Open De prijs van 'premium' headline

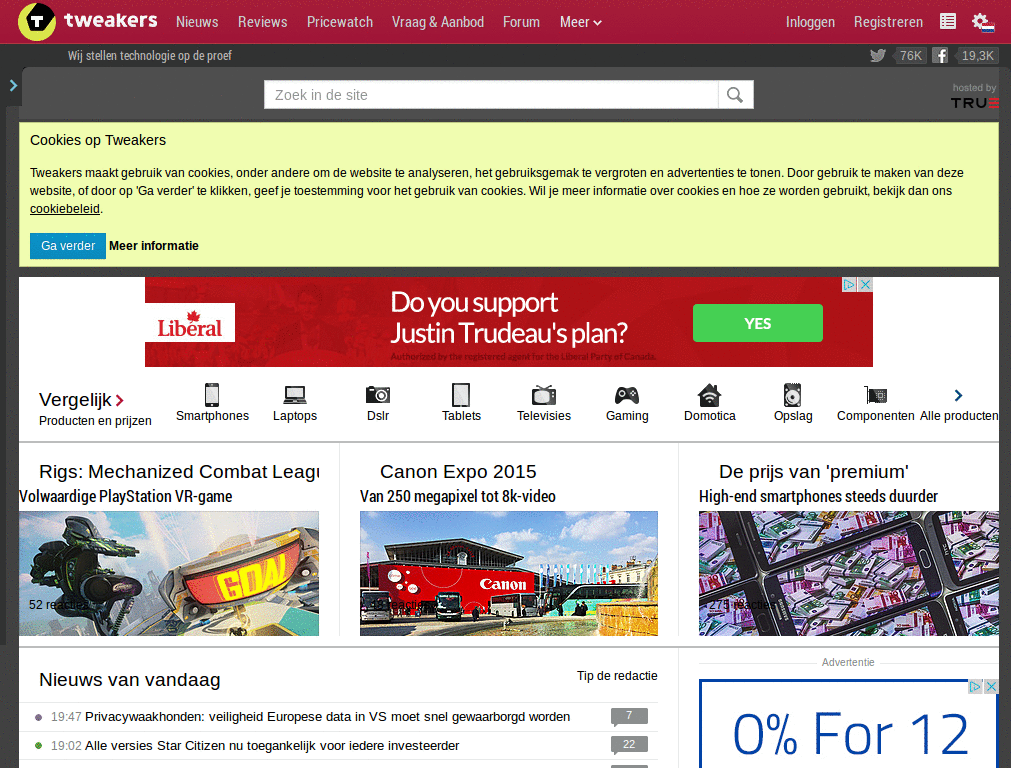point(814,472)
